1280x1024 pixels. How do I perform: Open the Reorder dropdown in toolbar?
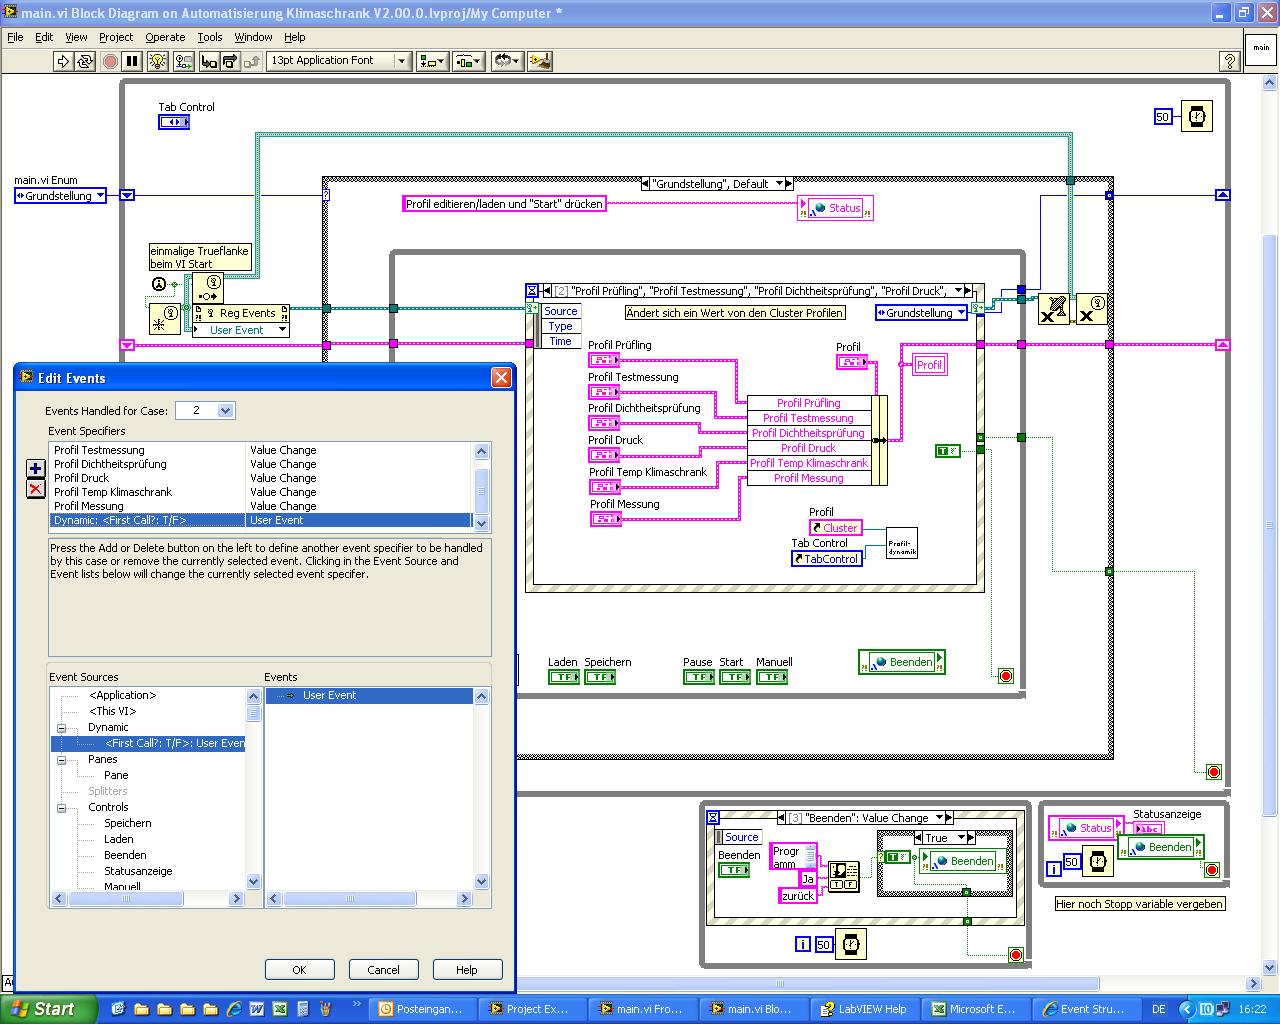tap(507, 61)
